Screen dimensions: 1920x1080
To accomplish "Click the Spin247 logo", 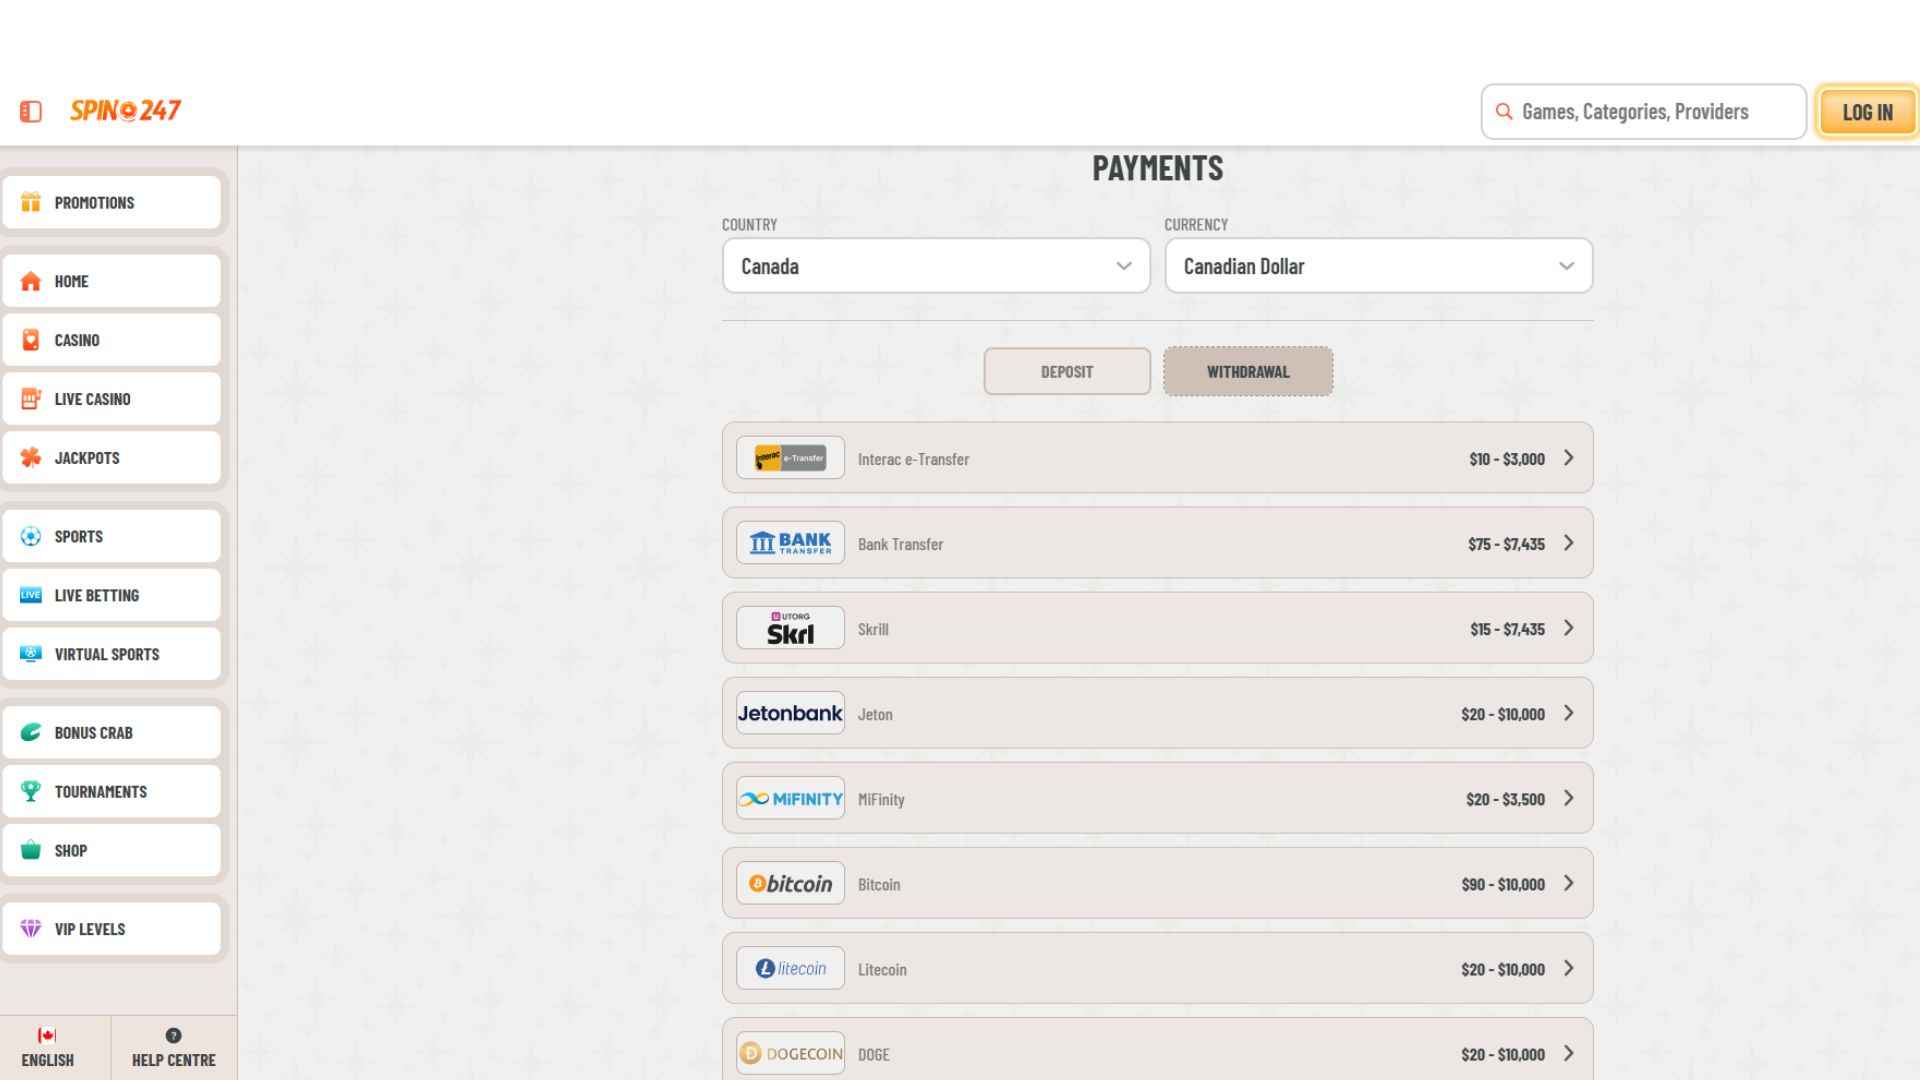I will coord(125,110).
